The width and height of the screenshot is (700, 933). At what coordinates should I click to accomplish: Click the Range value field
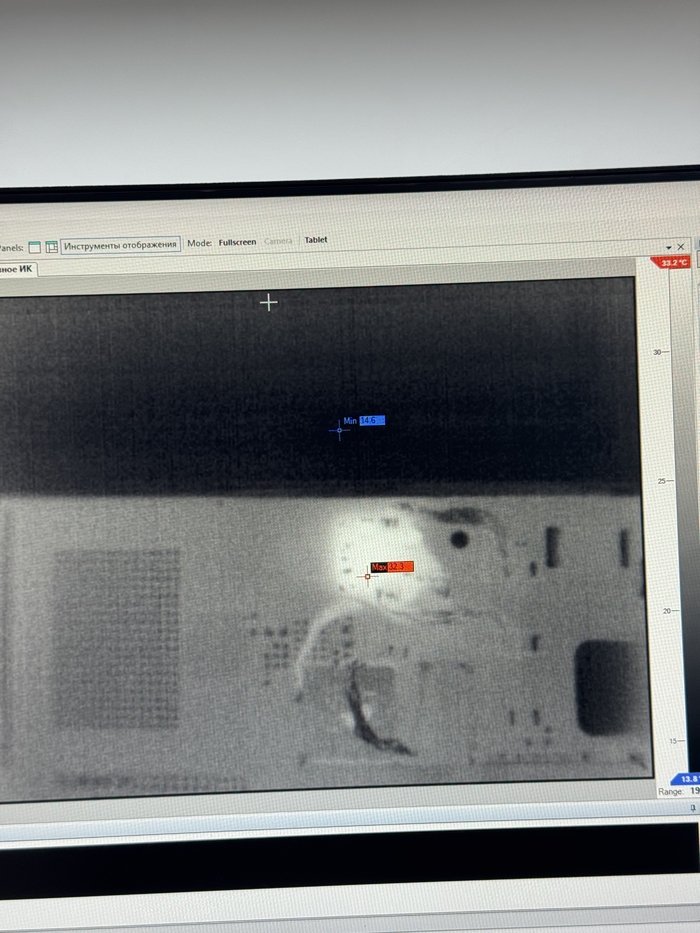tap(693, 791)
